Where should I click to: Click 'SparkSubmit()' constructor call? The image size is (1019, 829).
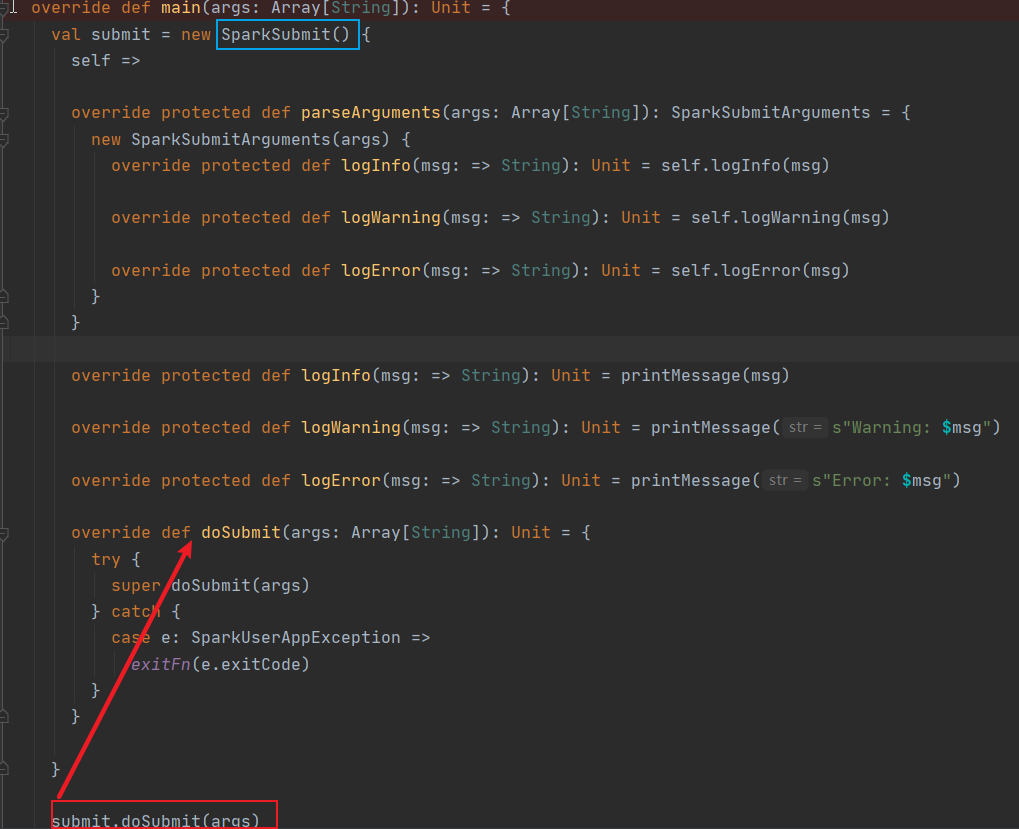click(285, 34)
